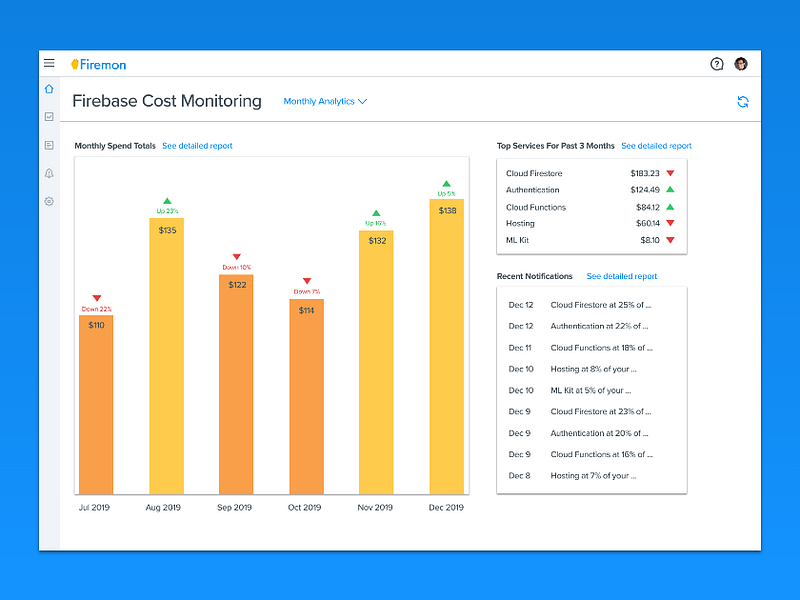The width and height of the screenshot is (800, 600).
Task: Go to home in the sidebar
Action: (49, 89)
